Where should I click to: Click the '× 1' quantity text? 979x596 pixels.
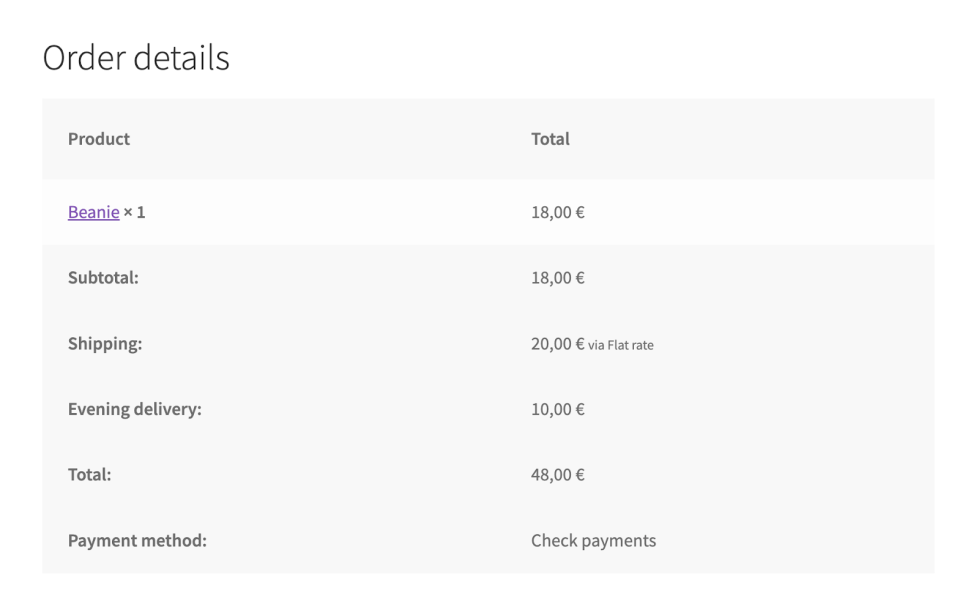pyautogui.click(x=134, y=212)
